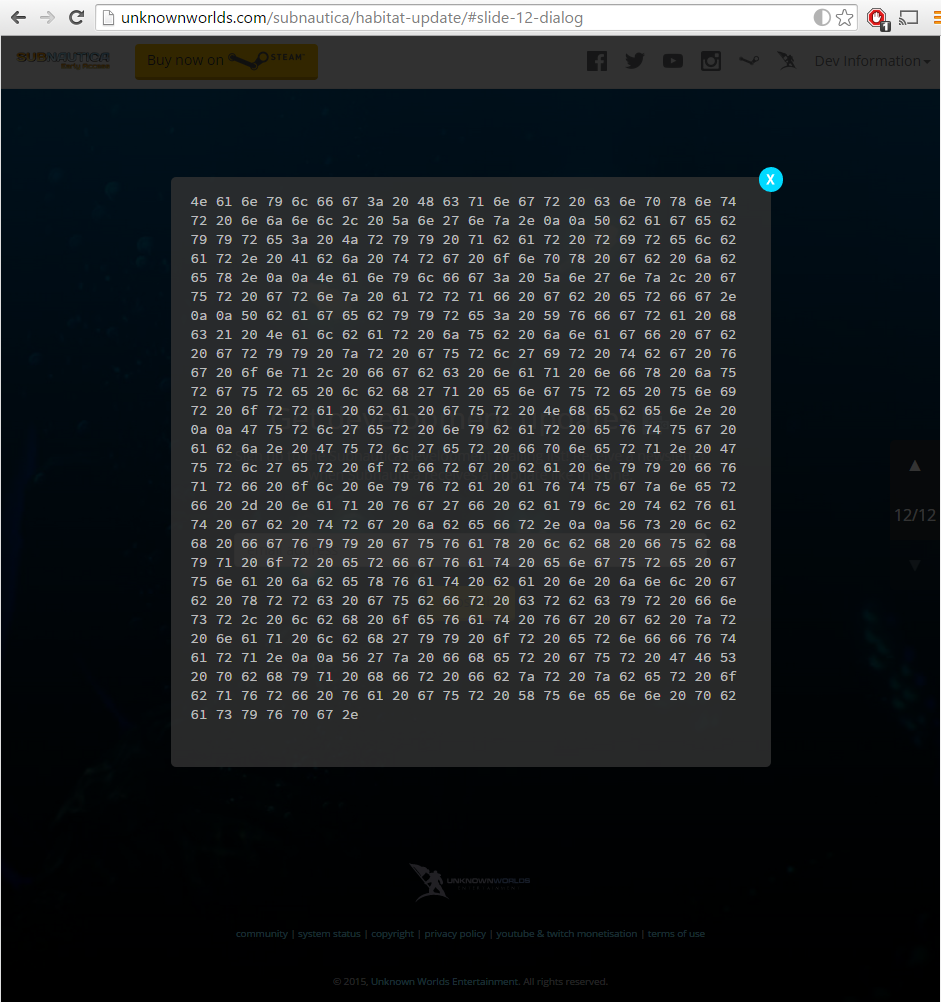
Task: Click the Cast screen icon
Action: click(x=909, y=17)
